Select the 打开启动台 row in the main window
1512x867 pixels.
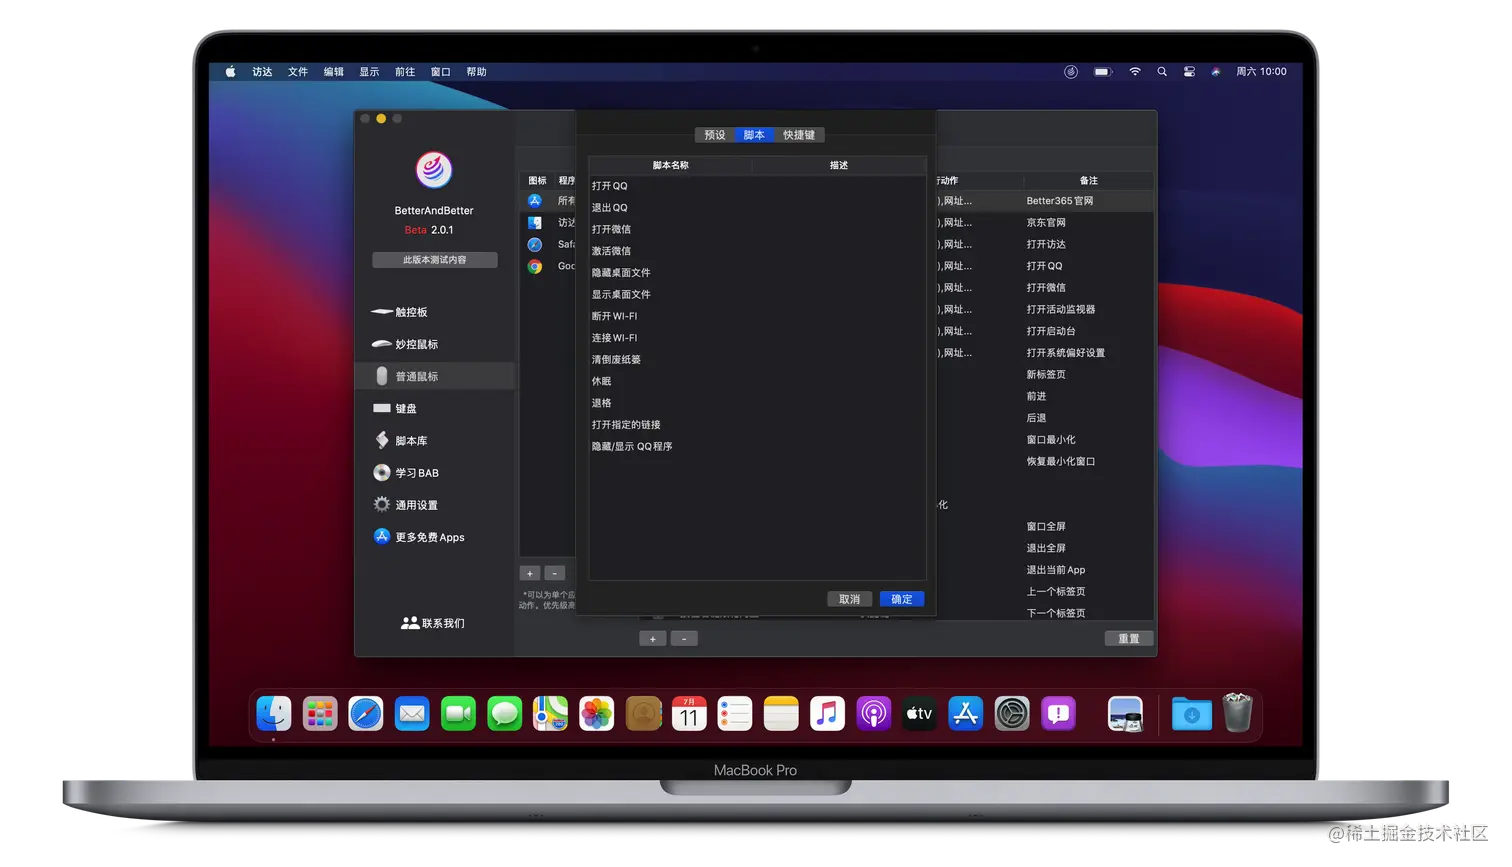pos(1045,332)
